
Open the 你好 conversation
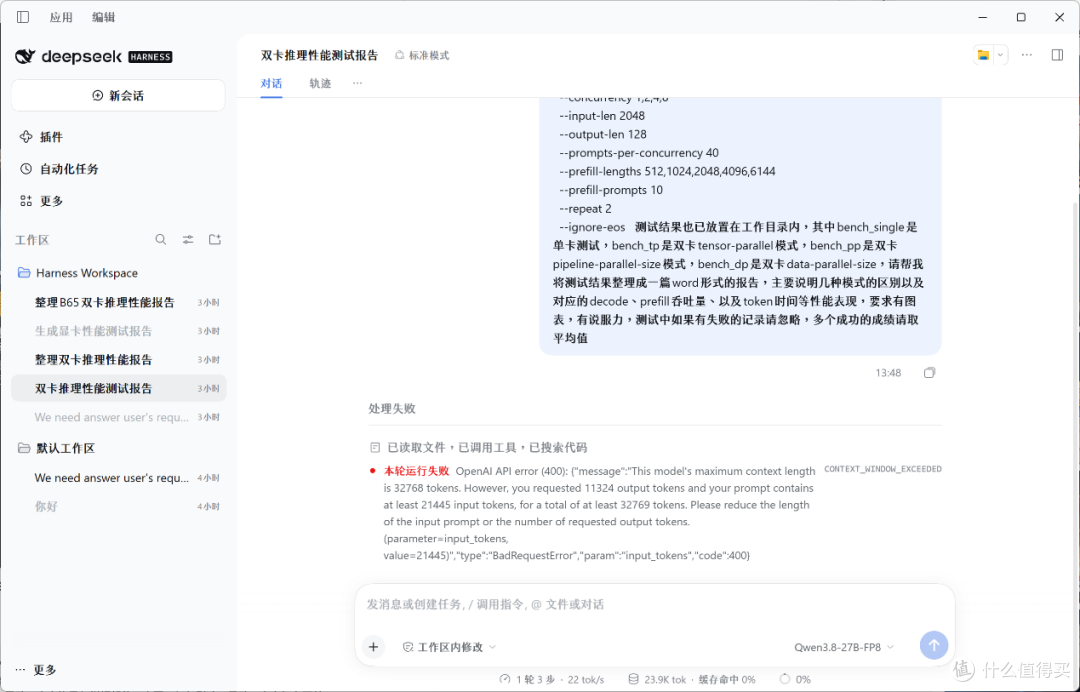[x=118, y=507]
